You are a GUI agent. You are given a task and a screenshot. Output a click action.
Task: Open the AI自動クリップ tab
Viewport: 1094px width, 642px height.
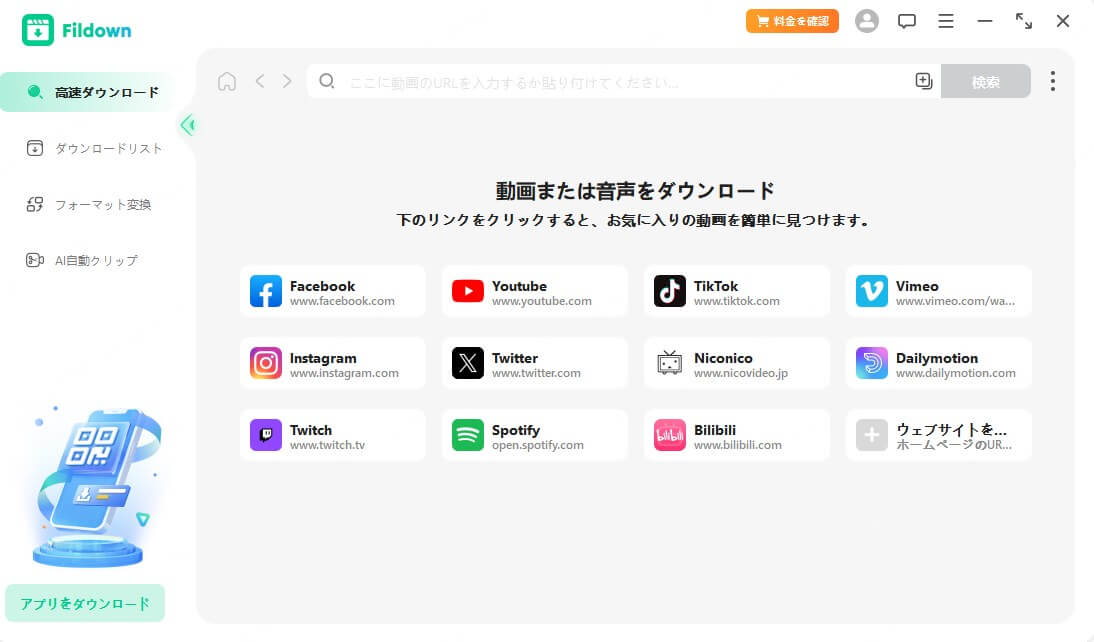pyautogui.click(x=82, y=260)
